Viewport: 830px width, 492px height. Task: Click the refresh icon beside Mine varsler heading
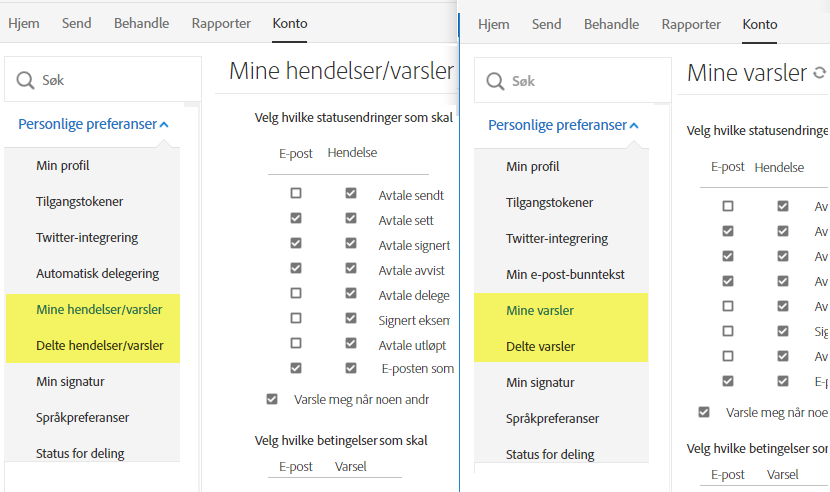tap(820, 73)
